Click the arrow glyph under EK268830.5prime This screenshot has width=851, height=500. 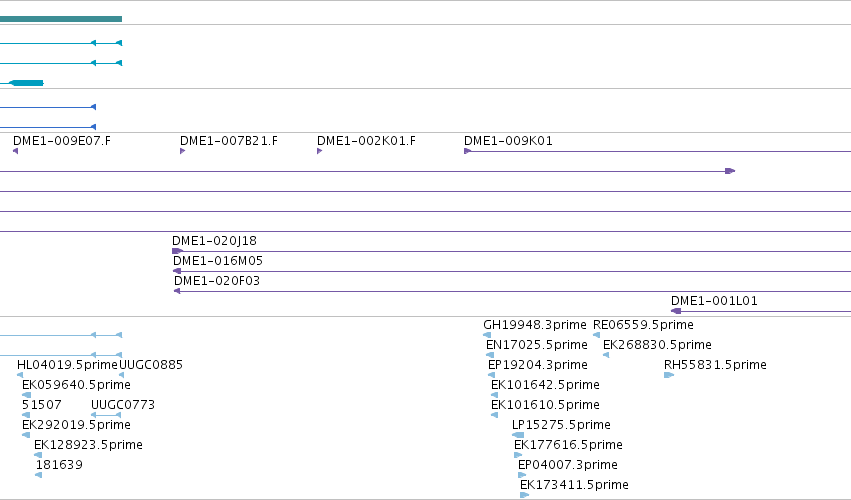click(x=606, y=355)
